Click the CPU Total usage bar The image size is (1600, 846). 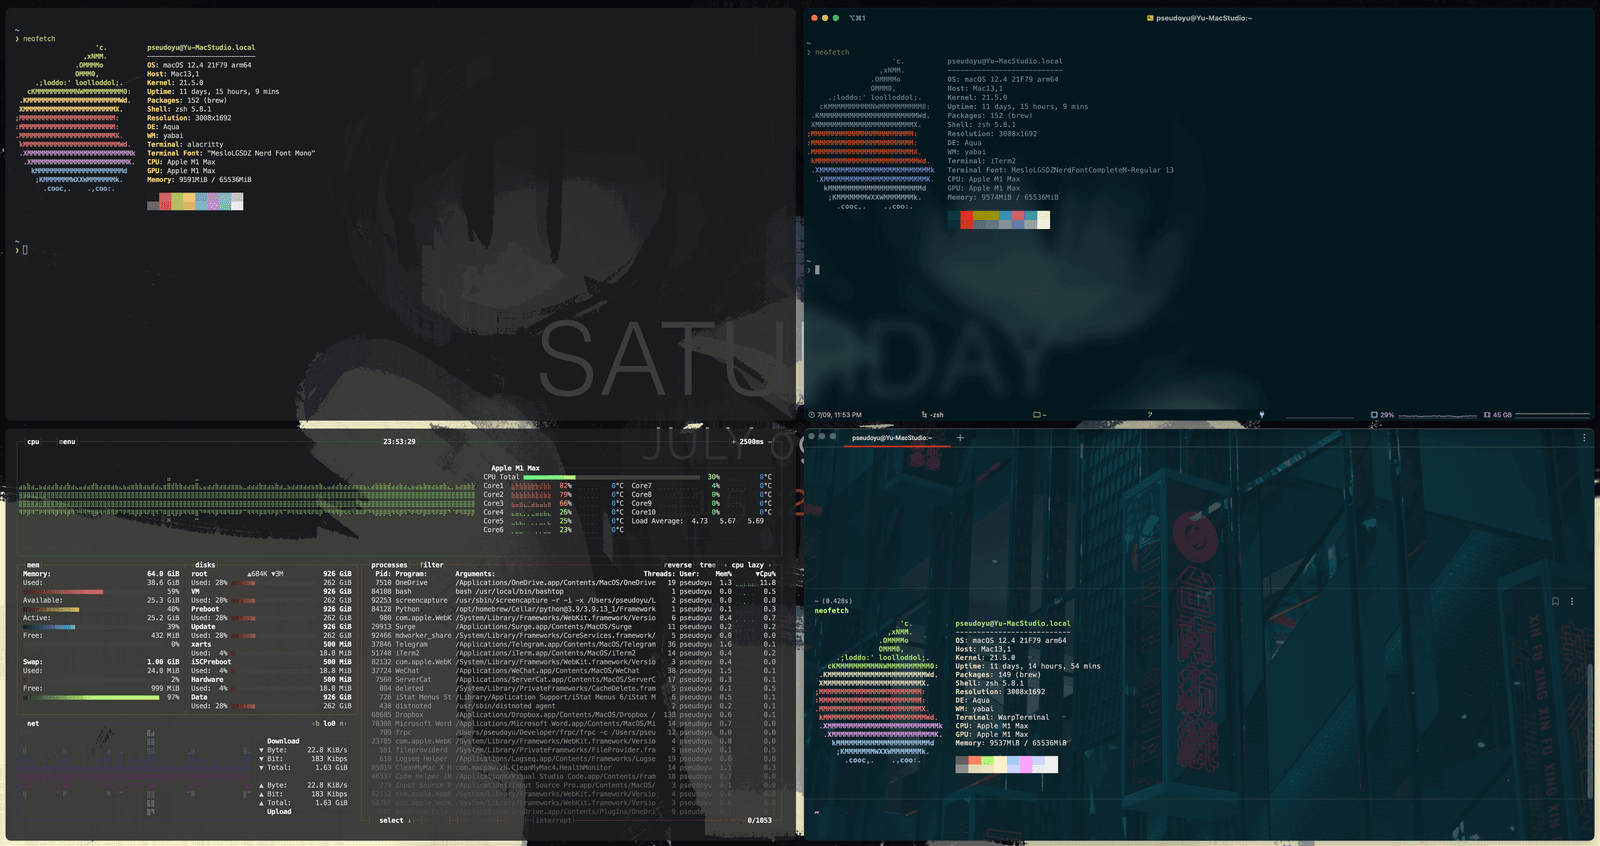(x=611, y=477)
